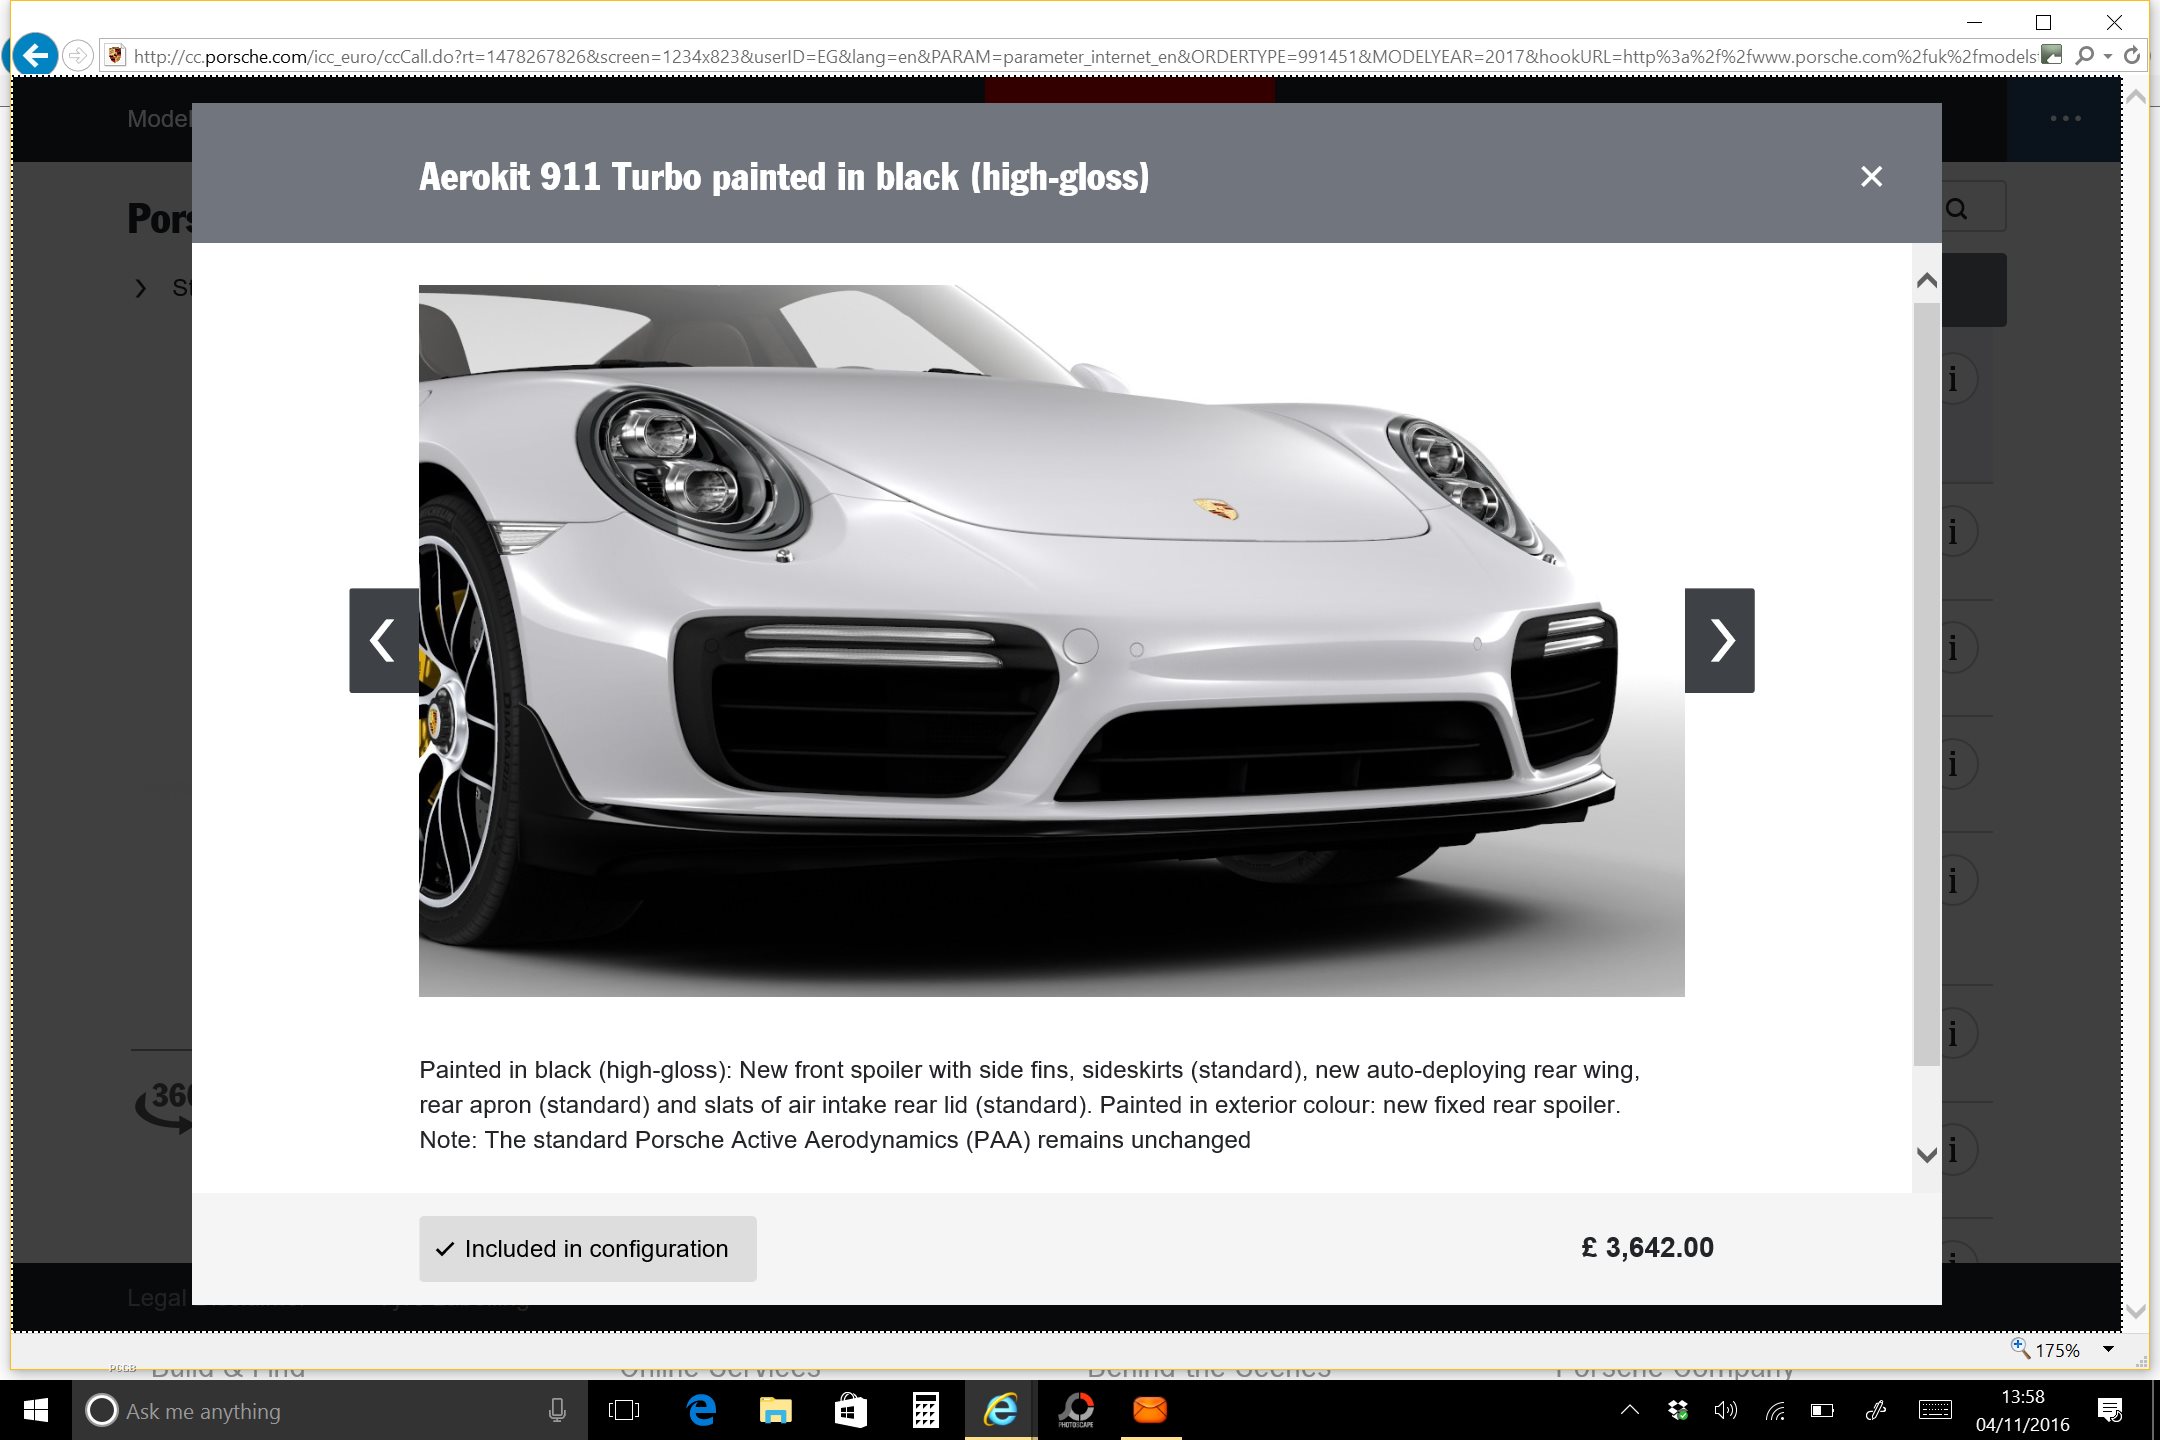
Task: Click the background page search icon
Action: click(1957, 209)
